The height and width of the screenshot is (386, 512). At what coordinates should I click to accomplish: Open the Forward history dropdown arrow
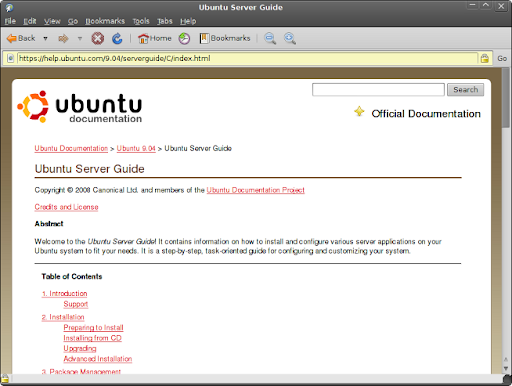80,38
